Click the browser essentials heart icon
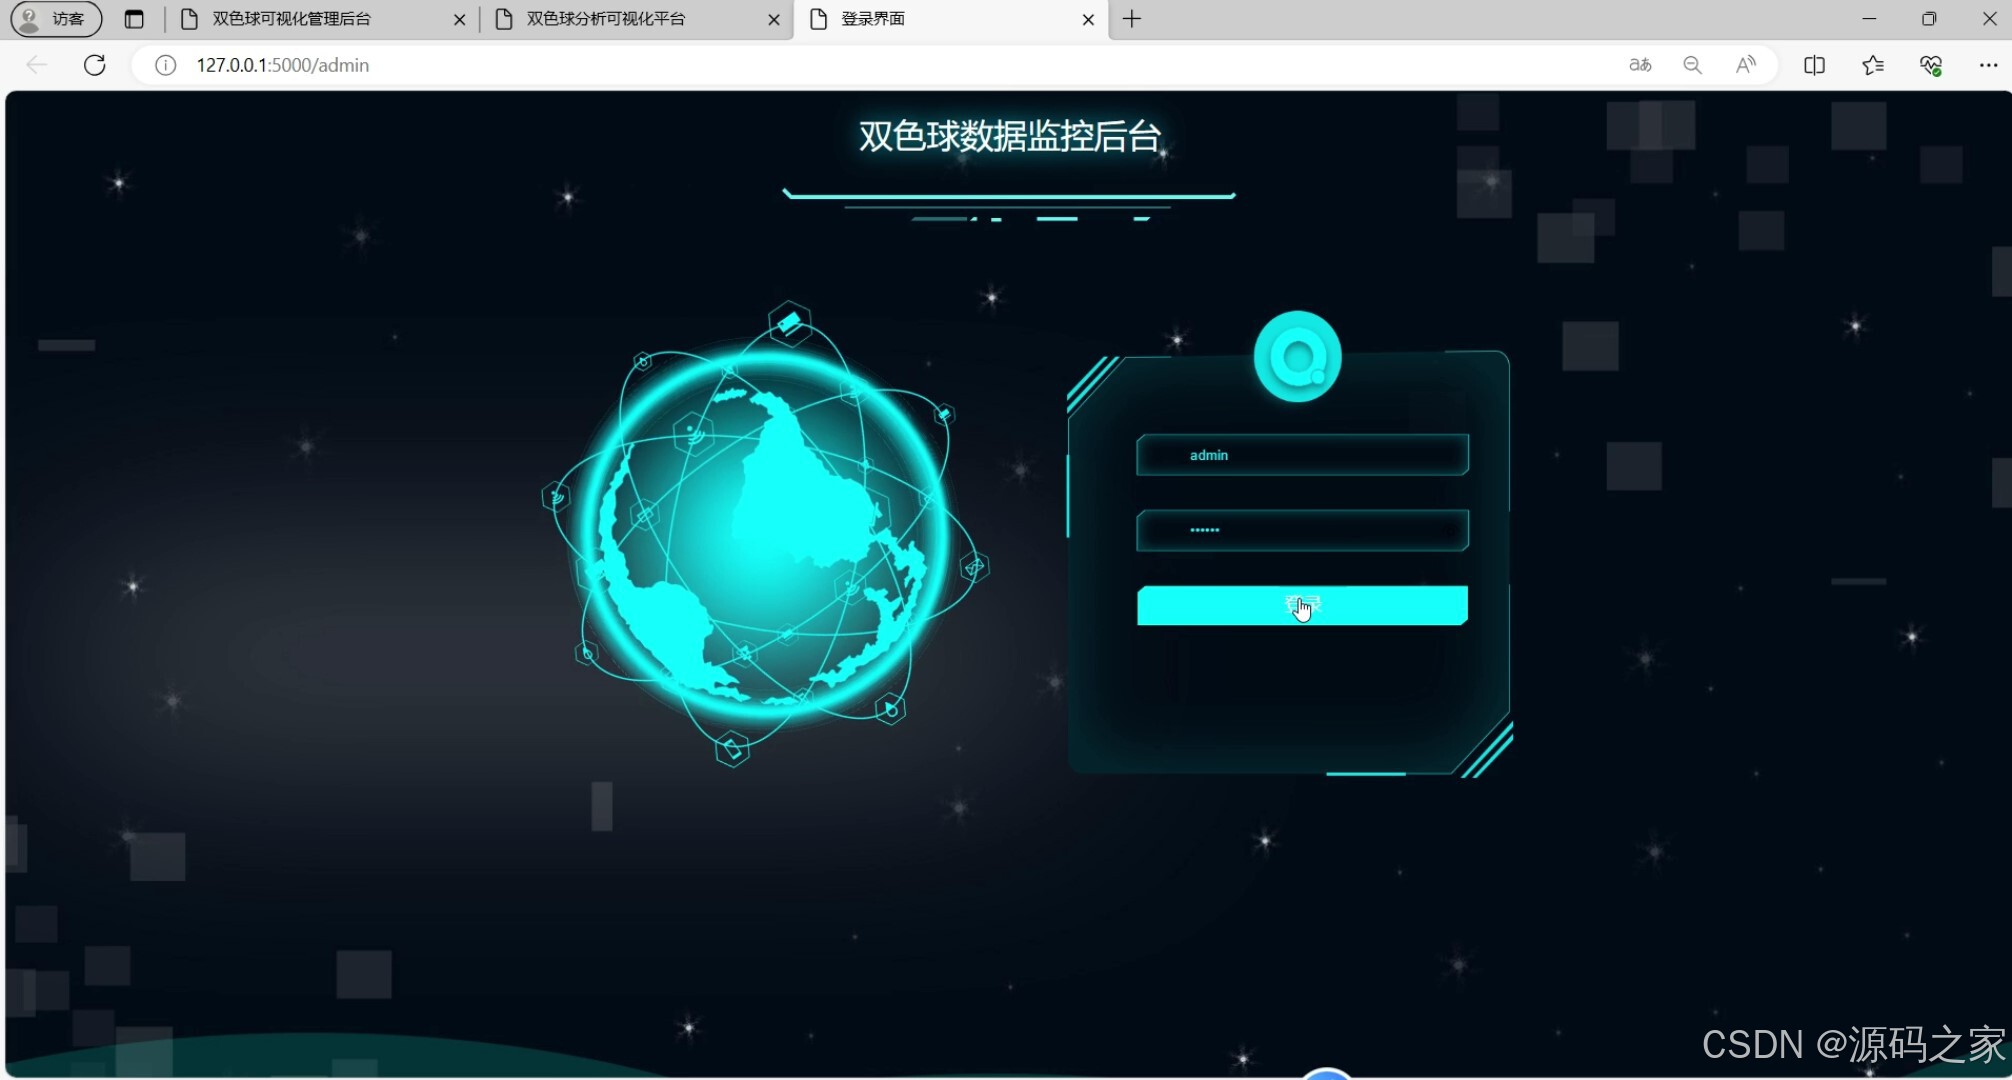This screenshot has height=1080, width=2012. coord(1931,65)
